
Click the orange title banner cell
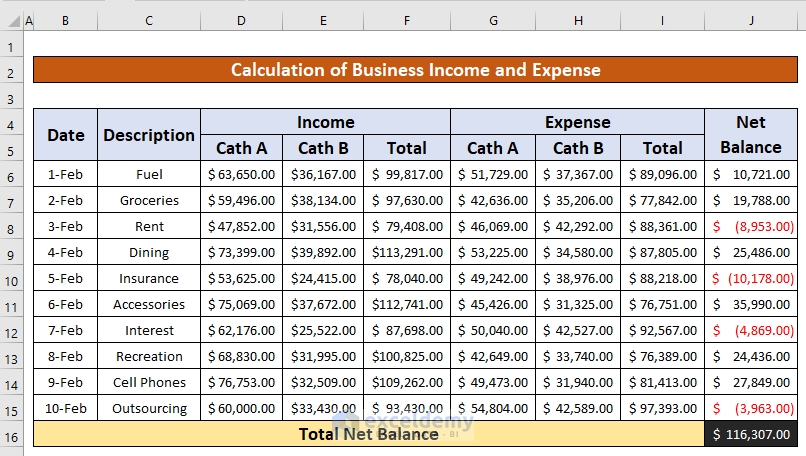[x=415, y=70]
